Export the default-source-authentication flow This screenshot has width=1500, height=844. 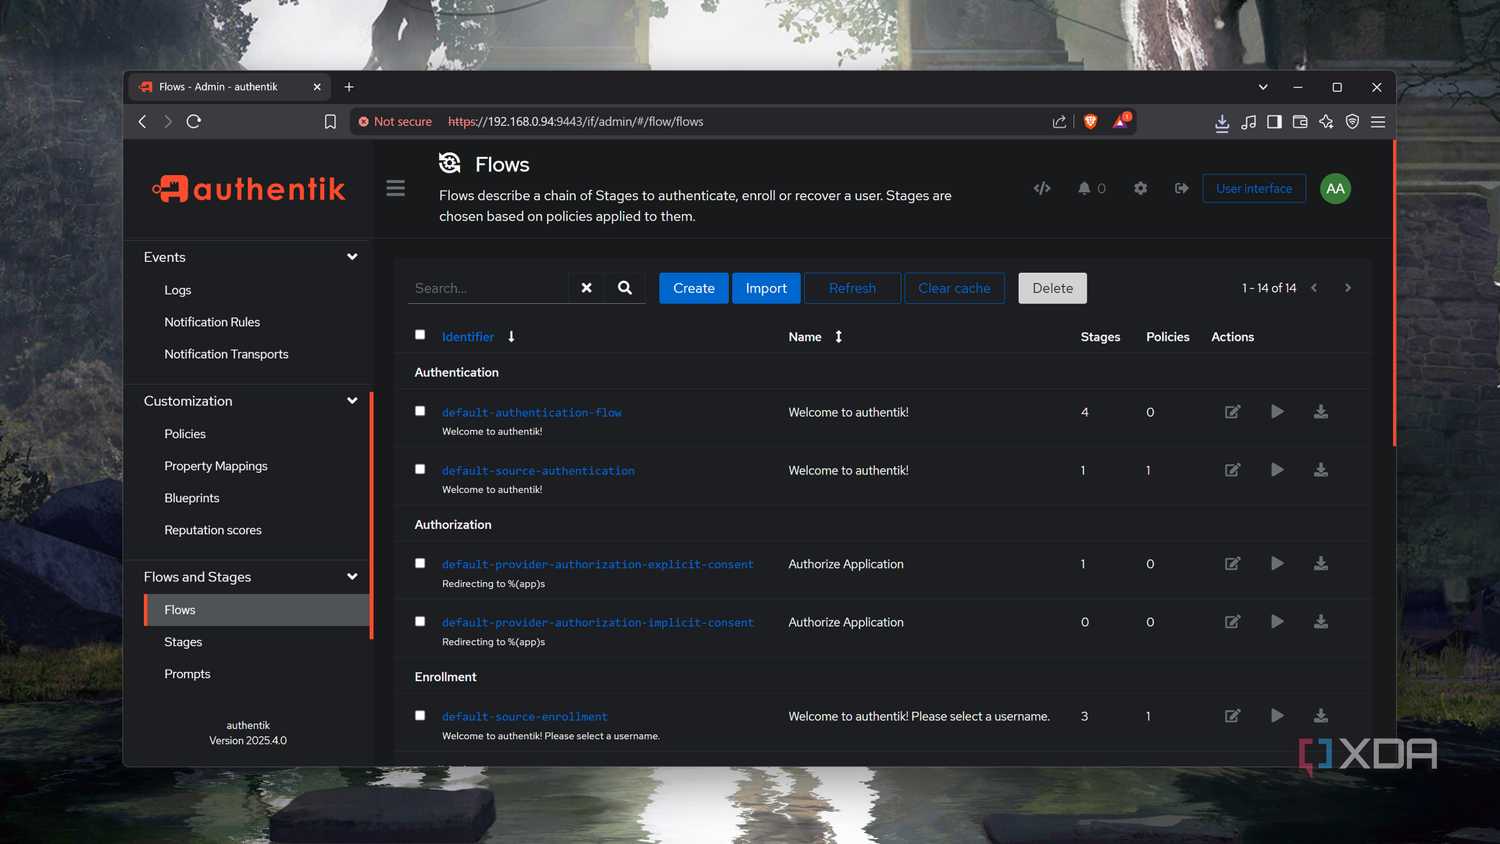(x=1321, y=470)
